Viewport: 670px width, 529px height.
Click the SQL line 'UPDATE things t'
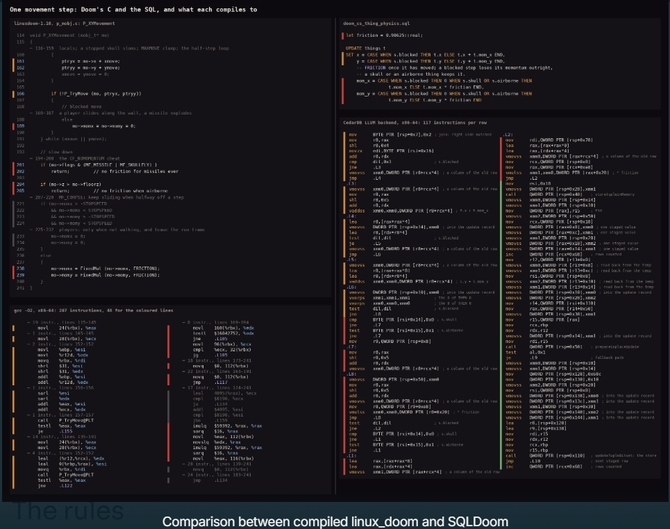[x=366, y=48]
